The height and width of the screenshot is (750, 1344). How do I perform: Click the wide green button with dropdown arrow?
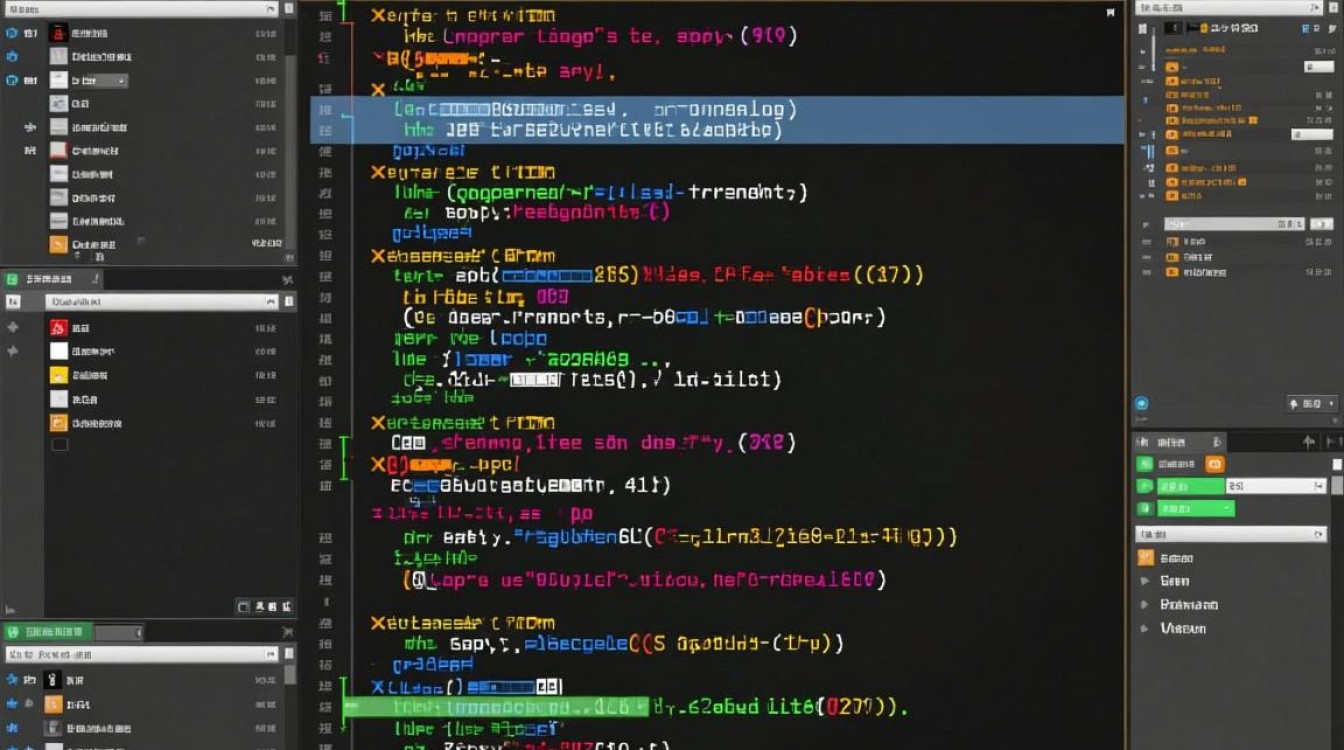point(1195,509)
